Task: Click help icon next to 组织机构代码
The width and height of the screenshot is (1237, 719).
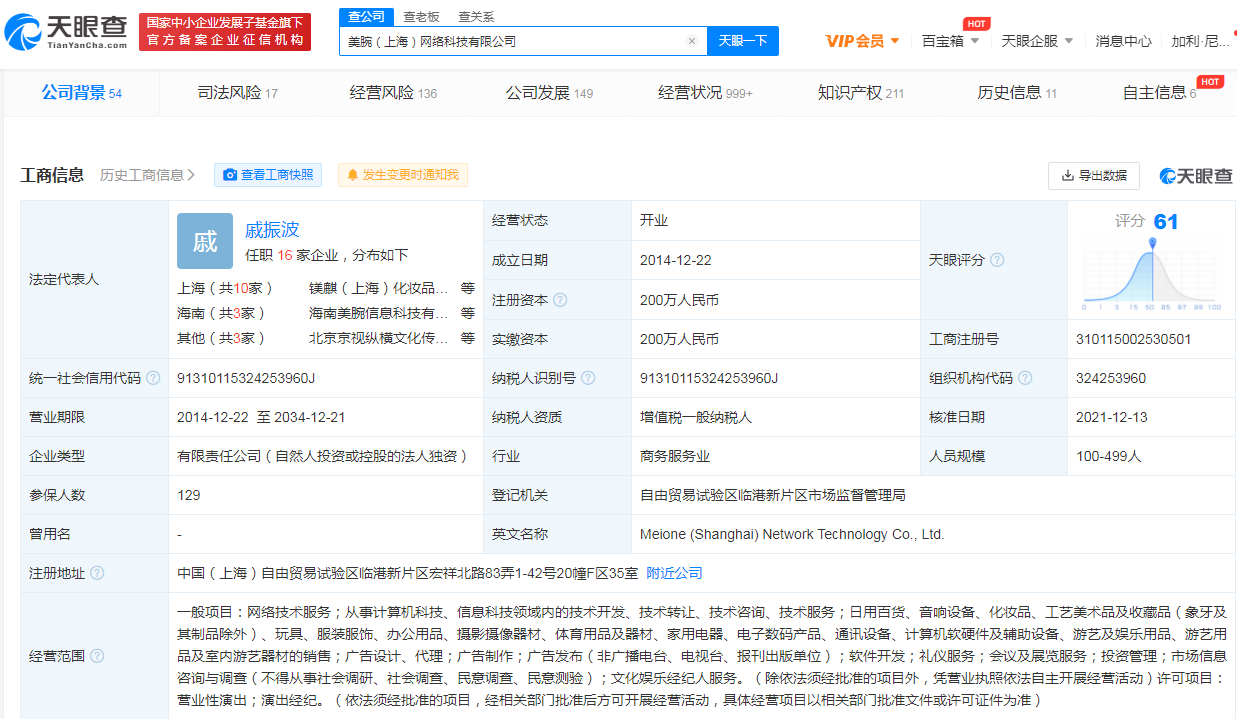Action: (x=1025, y=378)
